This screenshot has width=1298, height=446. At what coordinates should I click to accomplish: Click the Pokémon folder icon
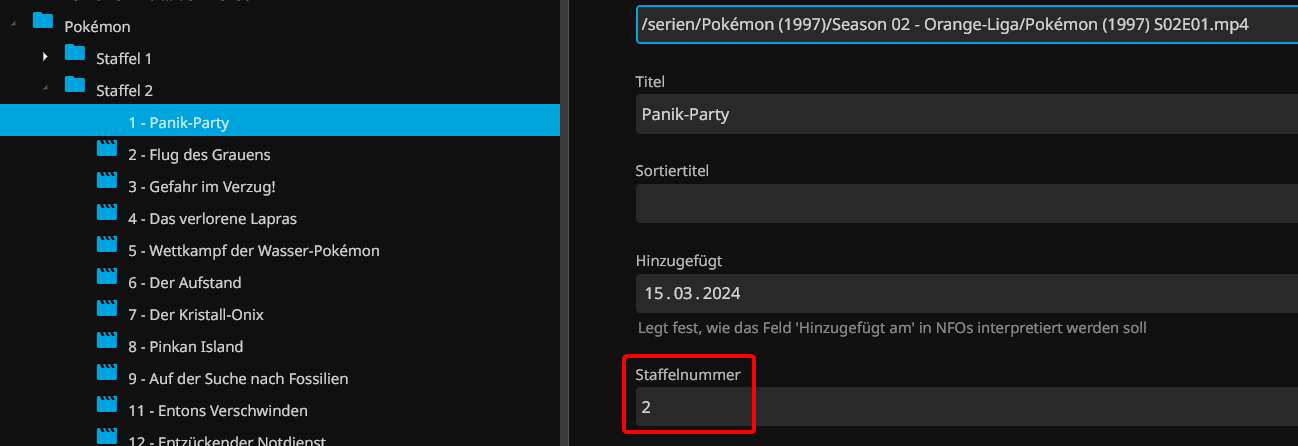point(42,22)
